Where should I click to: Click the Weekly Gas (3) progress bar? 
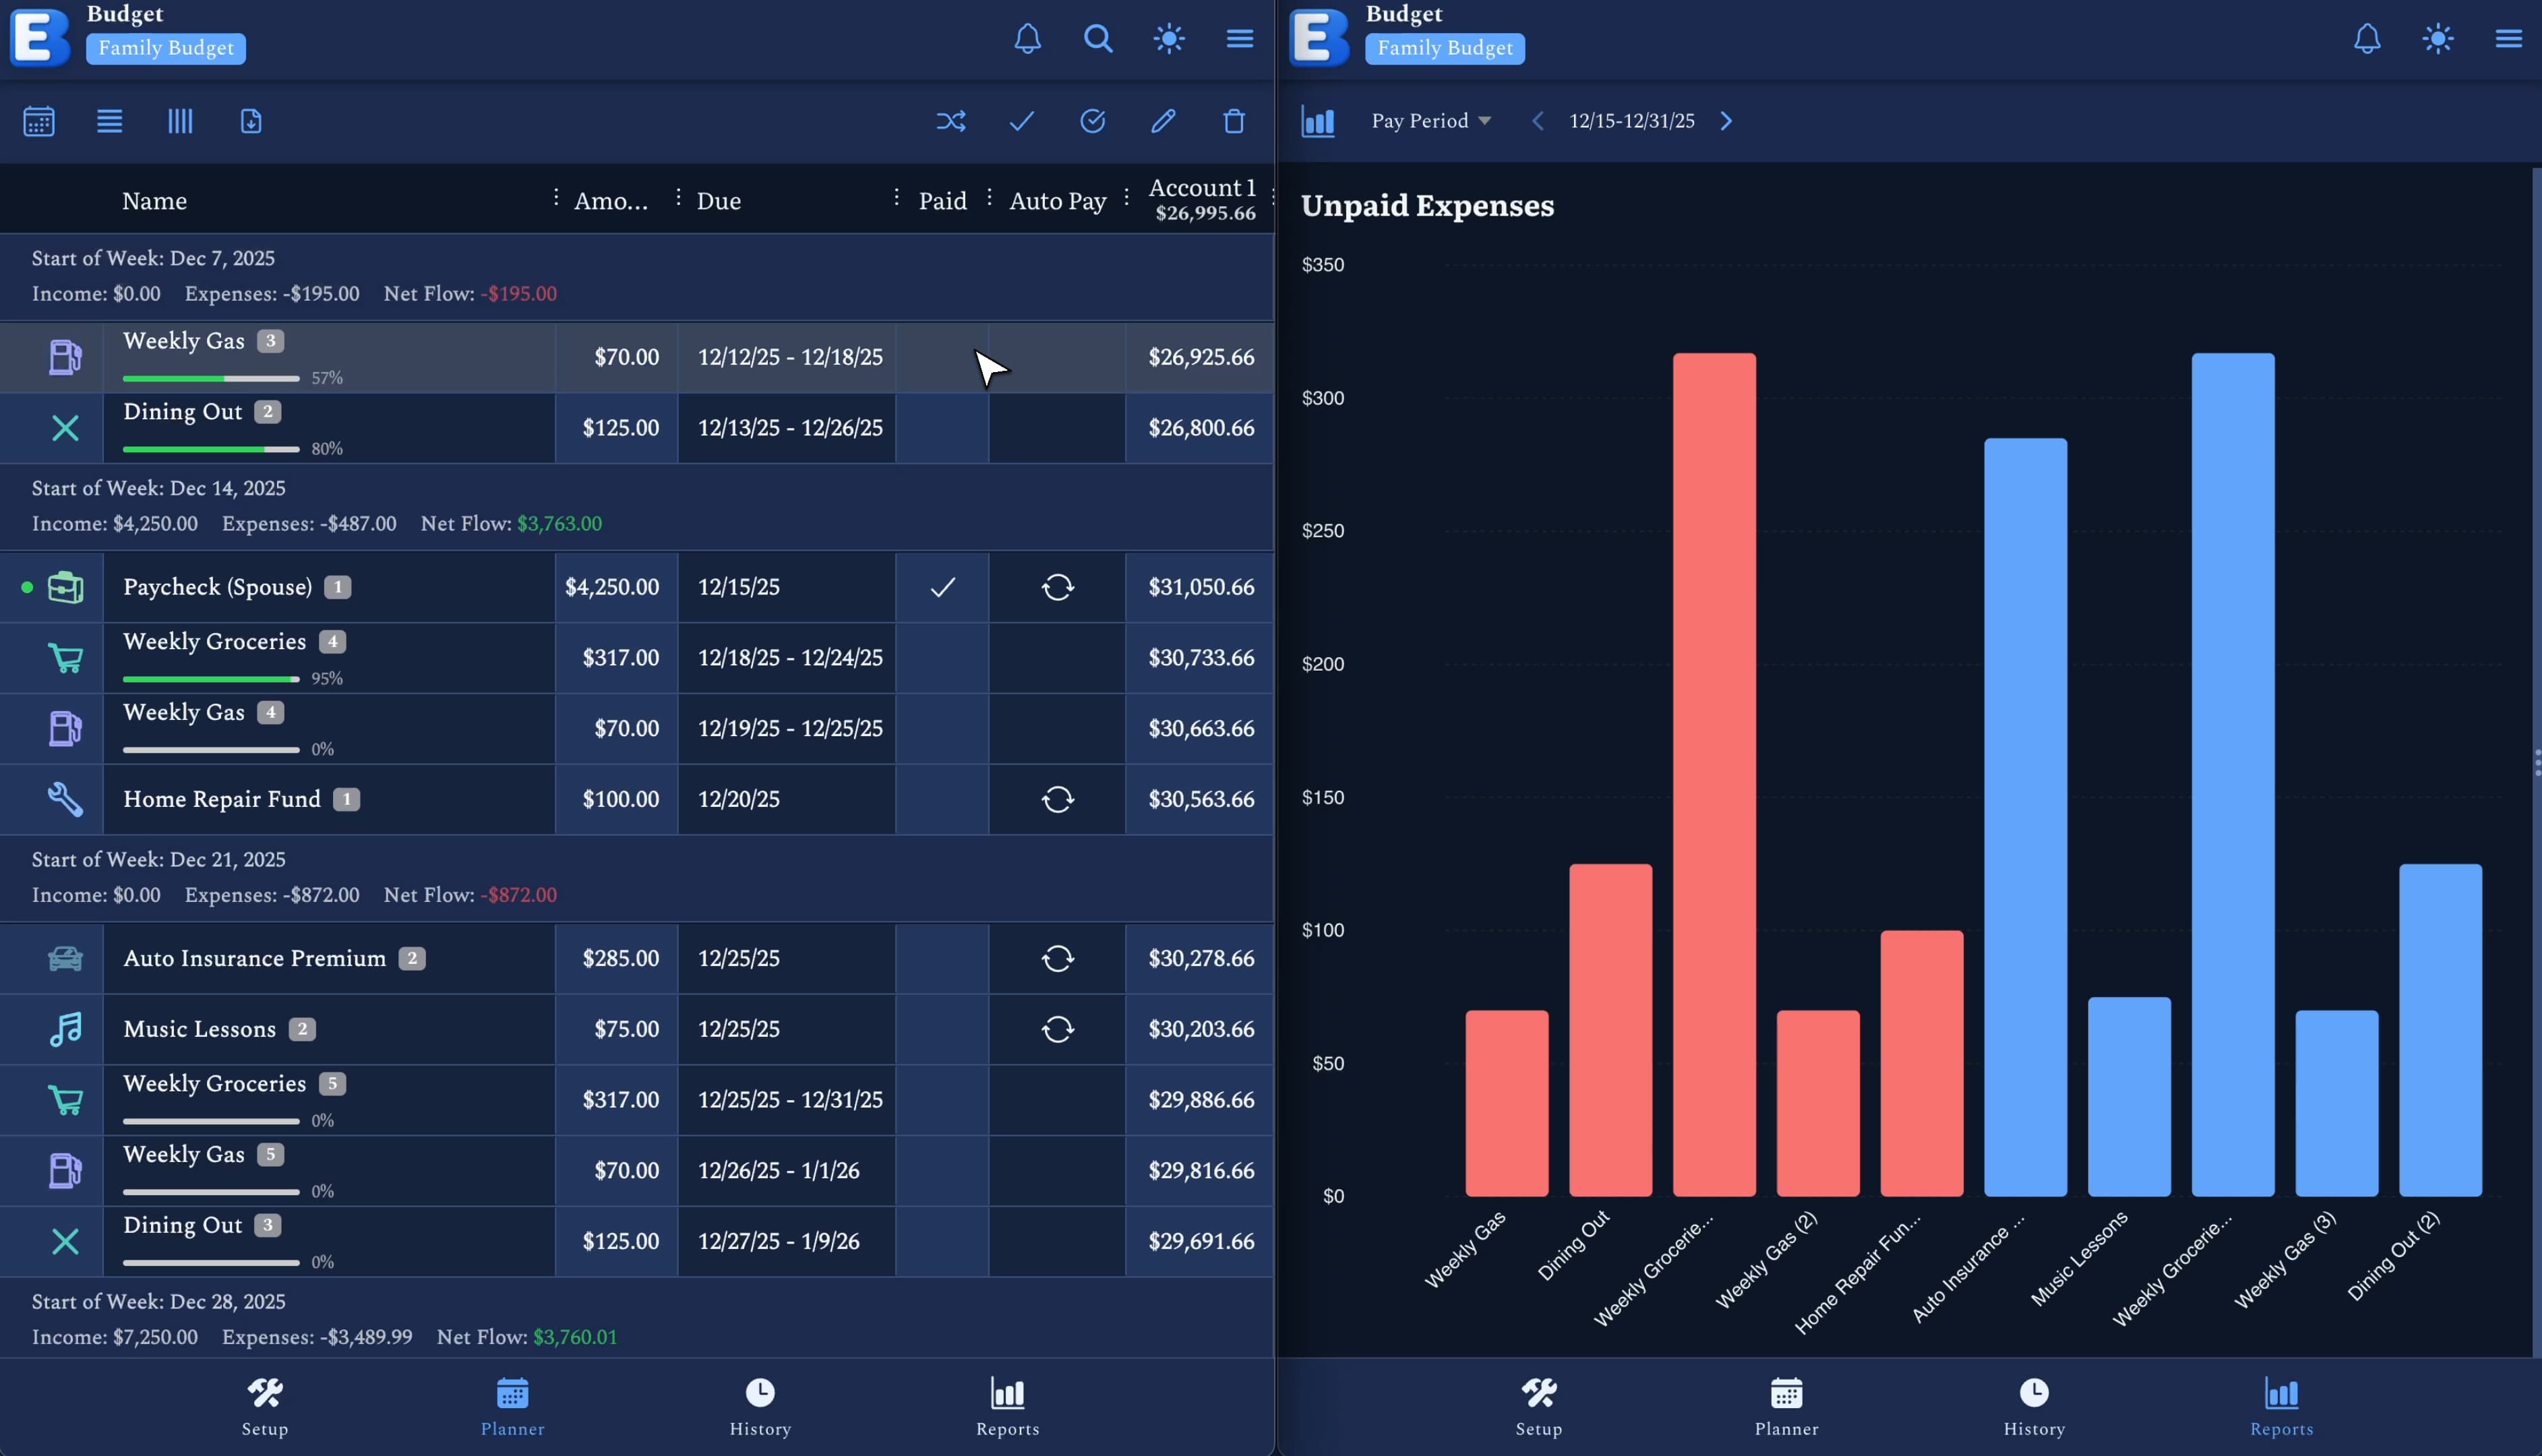[x=211, y=378]
